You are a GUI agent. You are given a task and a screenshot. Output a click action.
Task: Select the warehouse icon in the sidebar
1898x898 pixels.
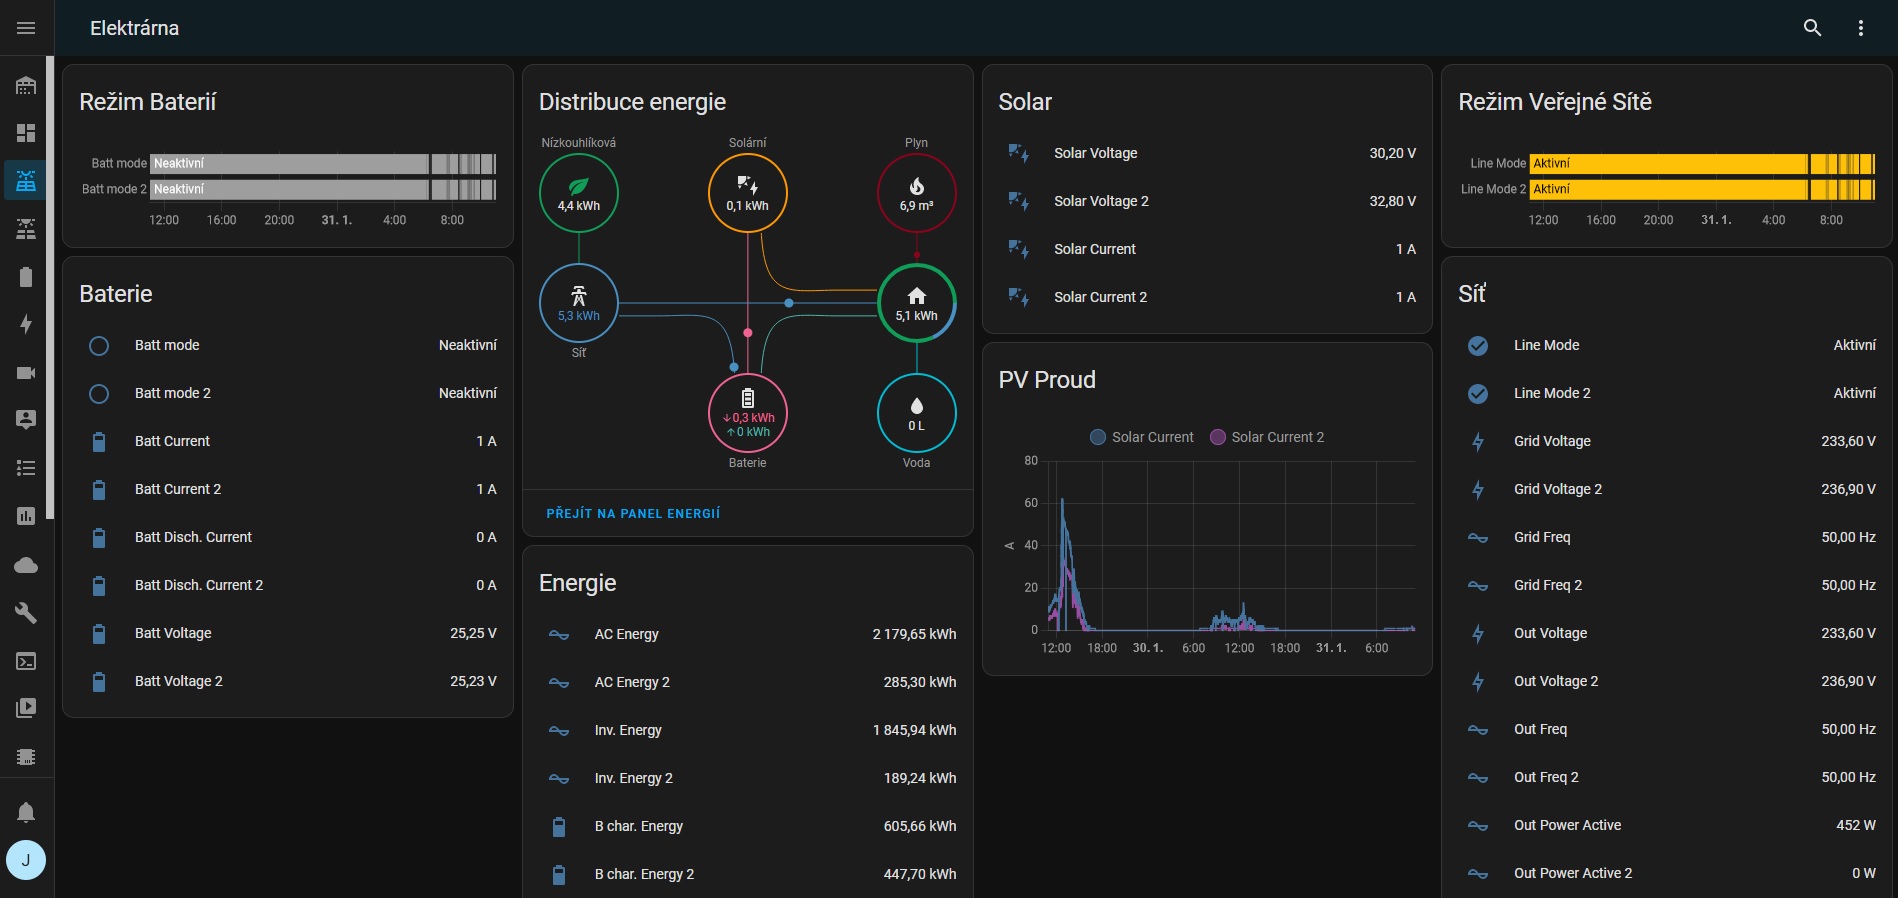tap(26, 85)
